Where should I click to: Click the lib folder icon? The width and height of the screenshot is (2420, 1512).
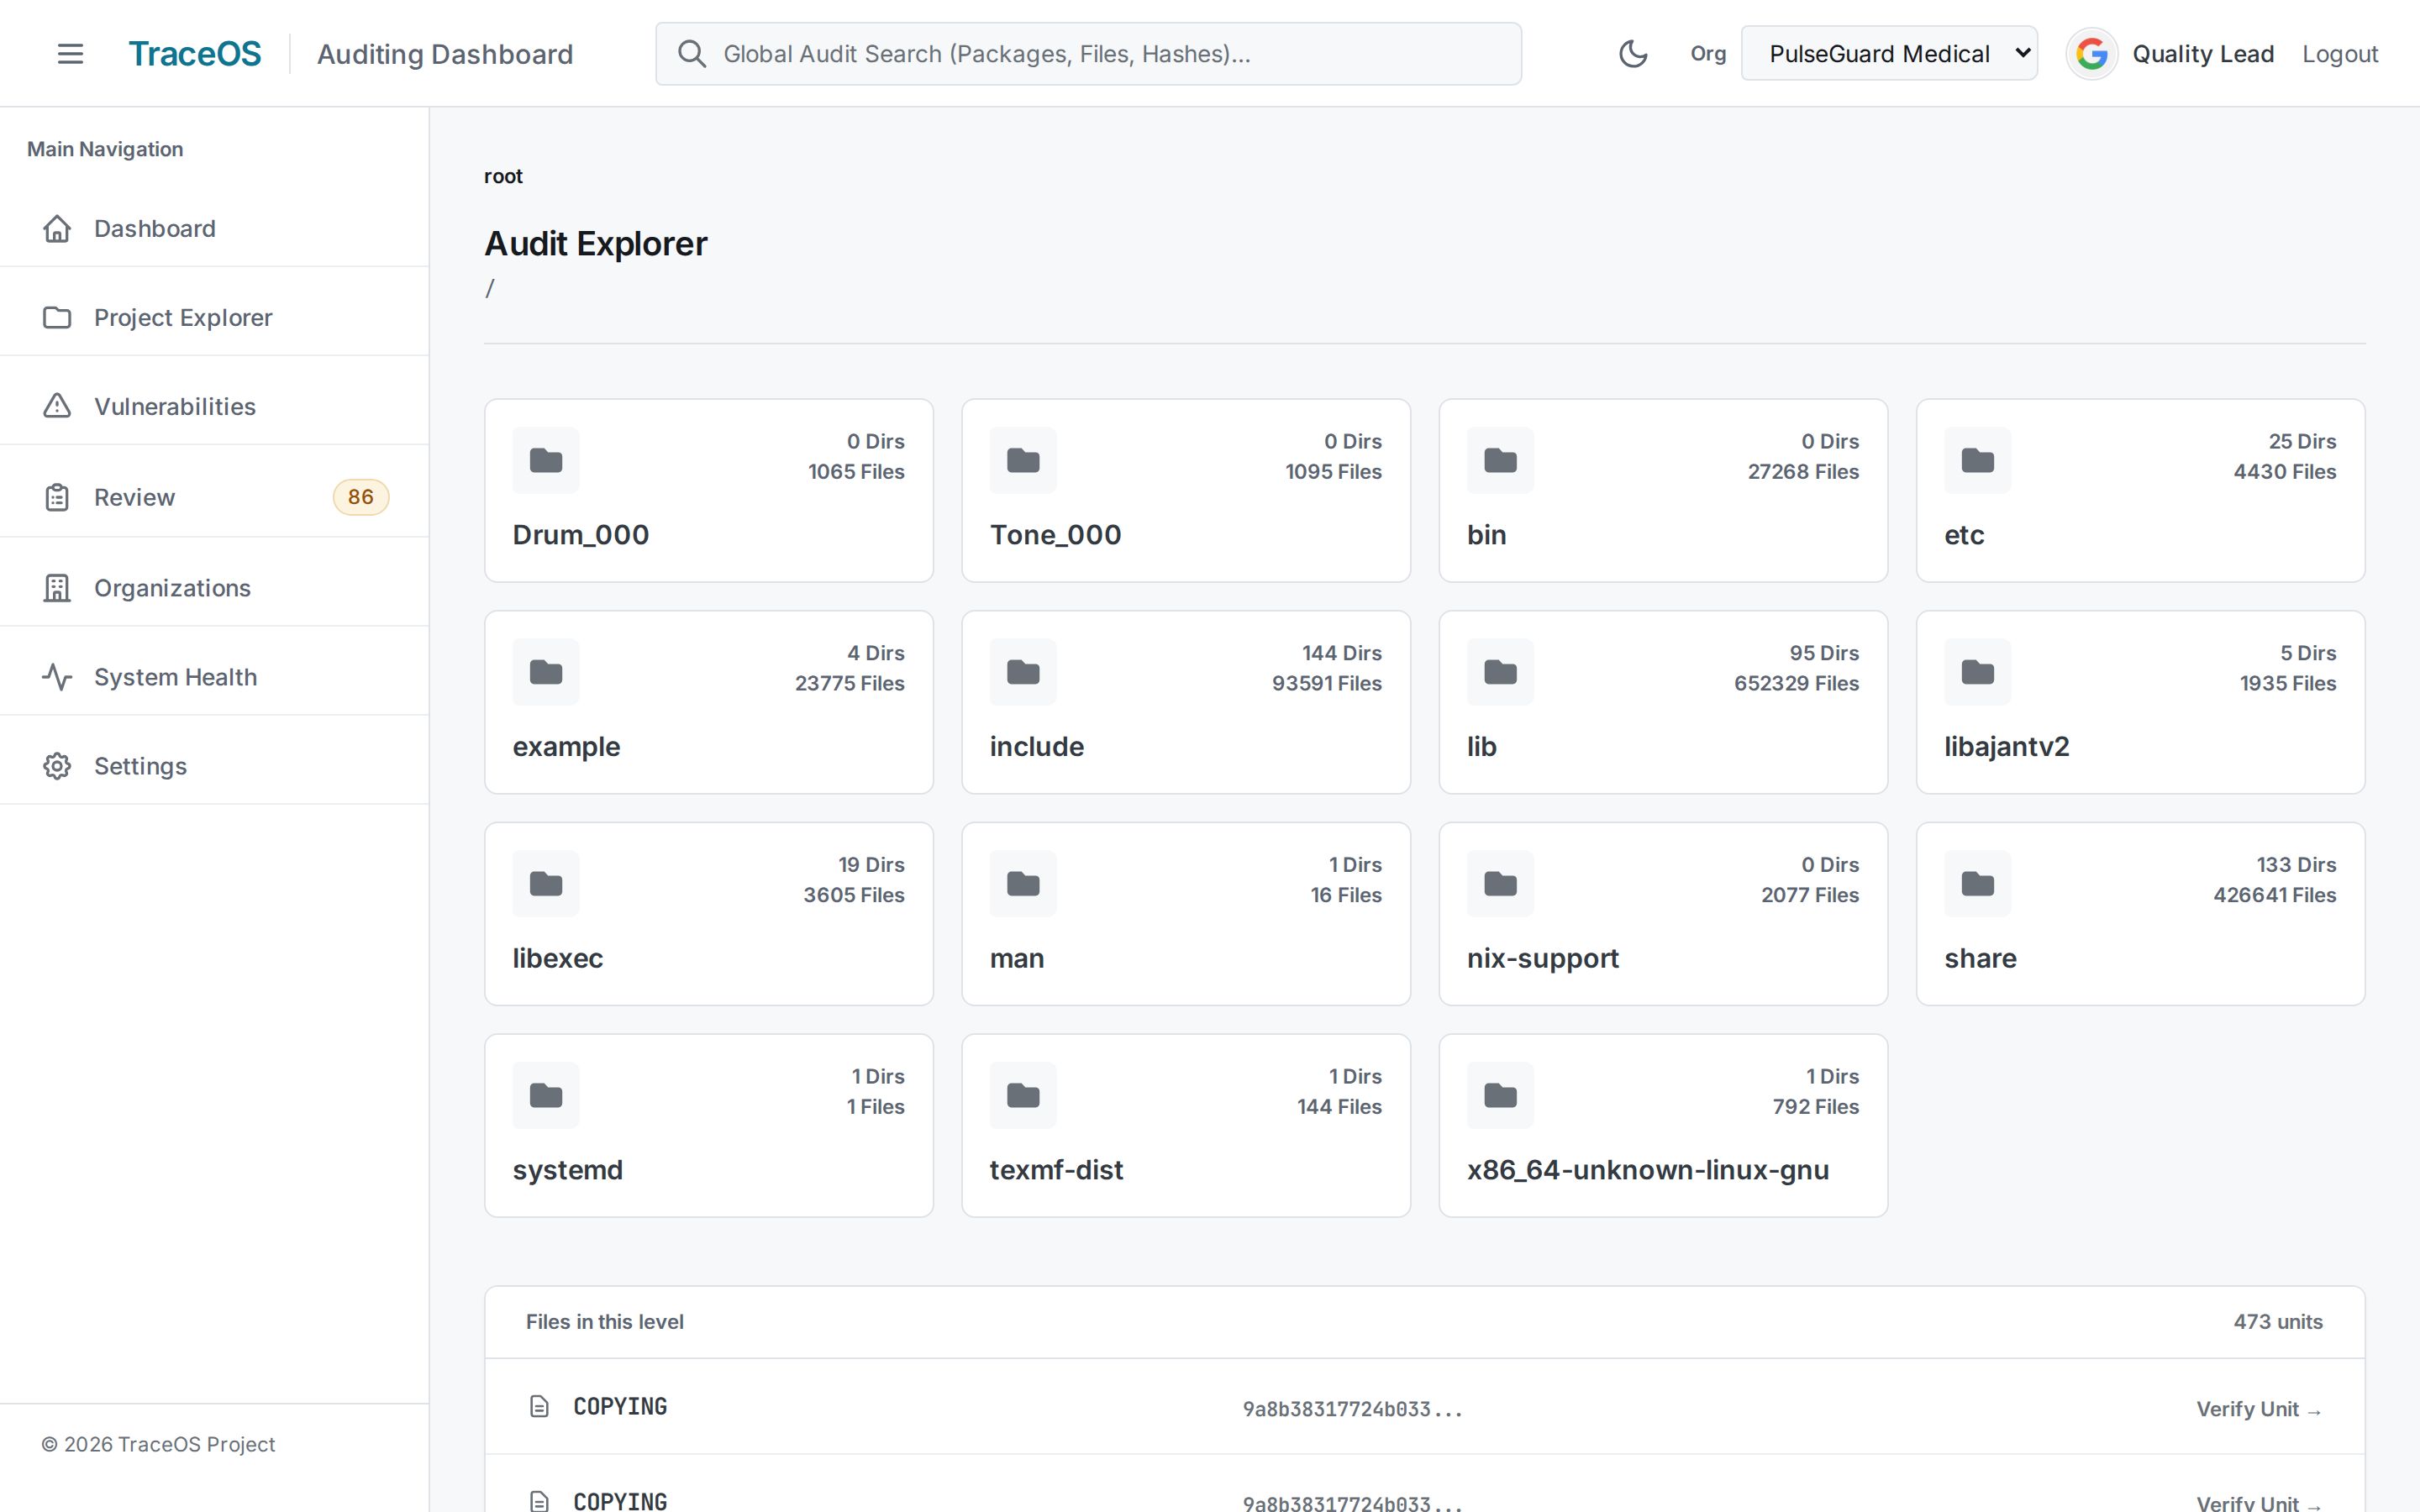tap(1500, 672)
